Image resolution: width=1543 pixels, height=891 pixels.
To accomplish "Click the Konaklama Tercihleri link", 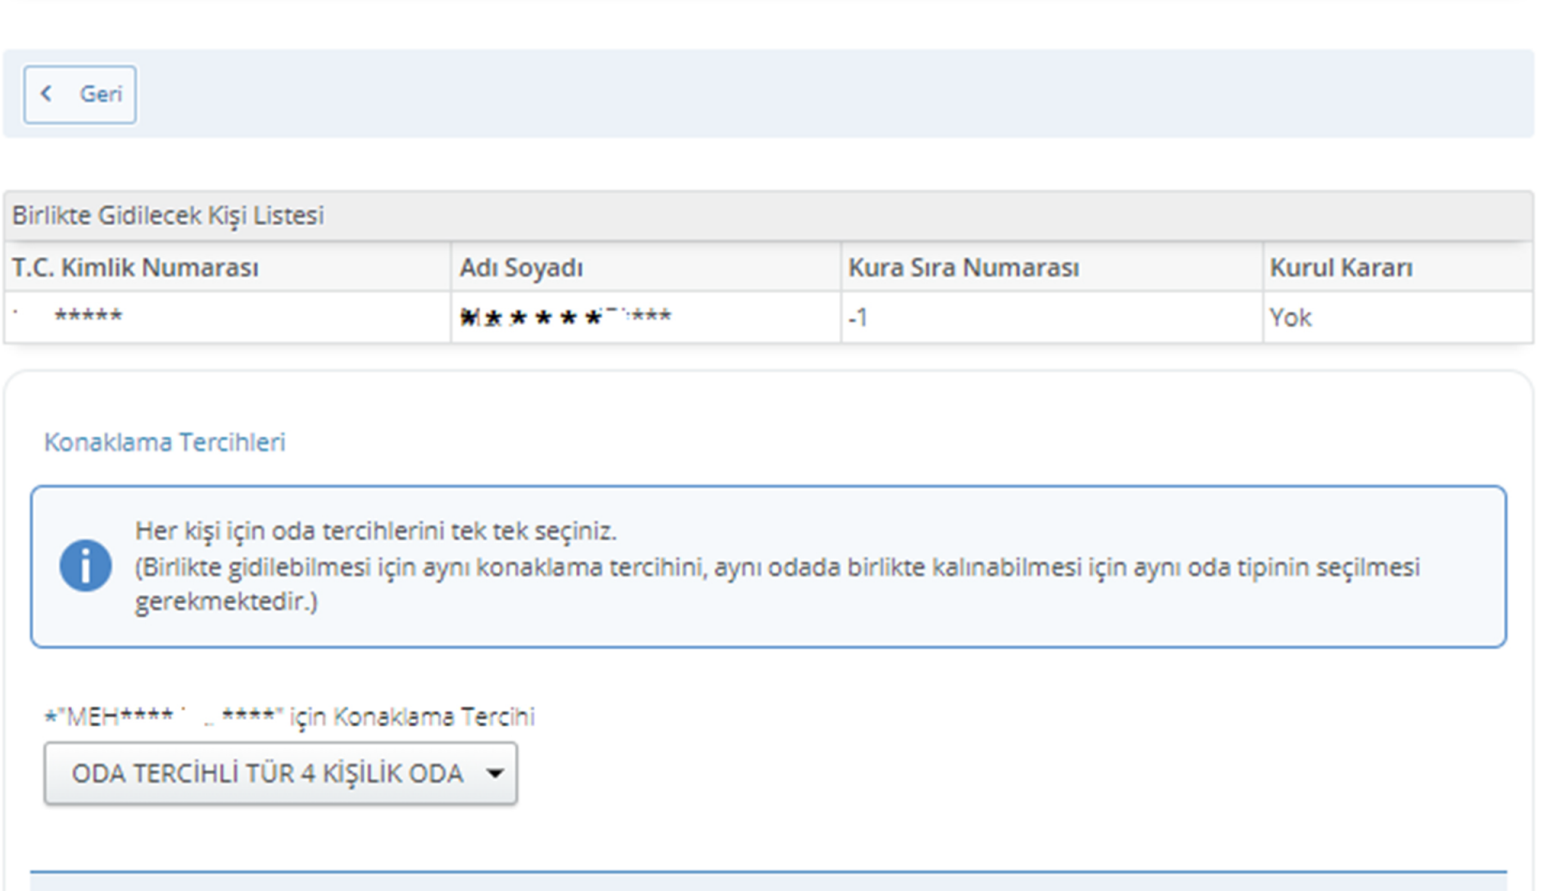I will click(165, 442).
